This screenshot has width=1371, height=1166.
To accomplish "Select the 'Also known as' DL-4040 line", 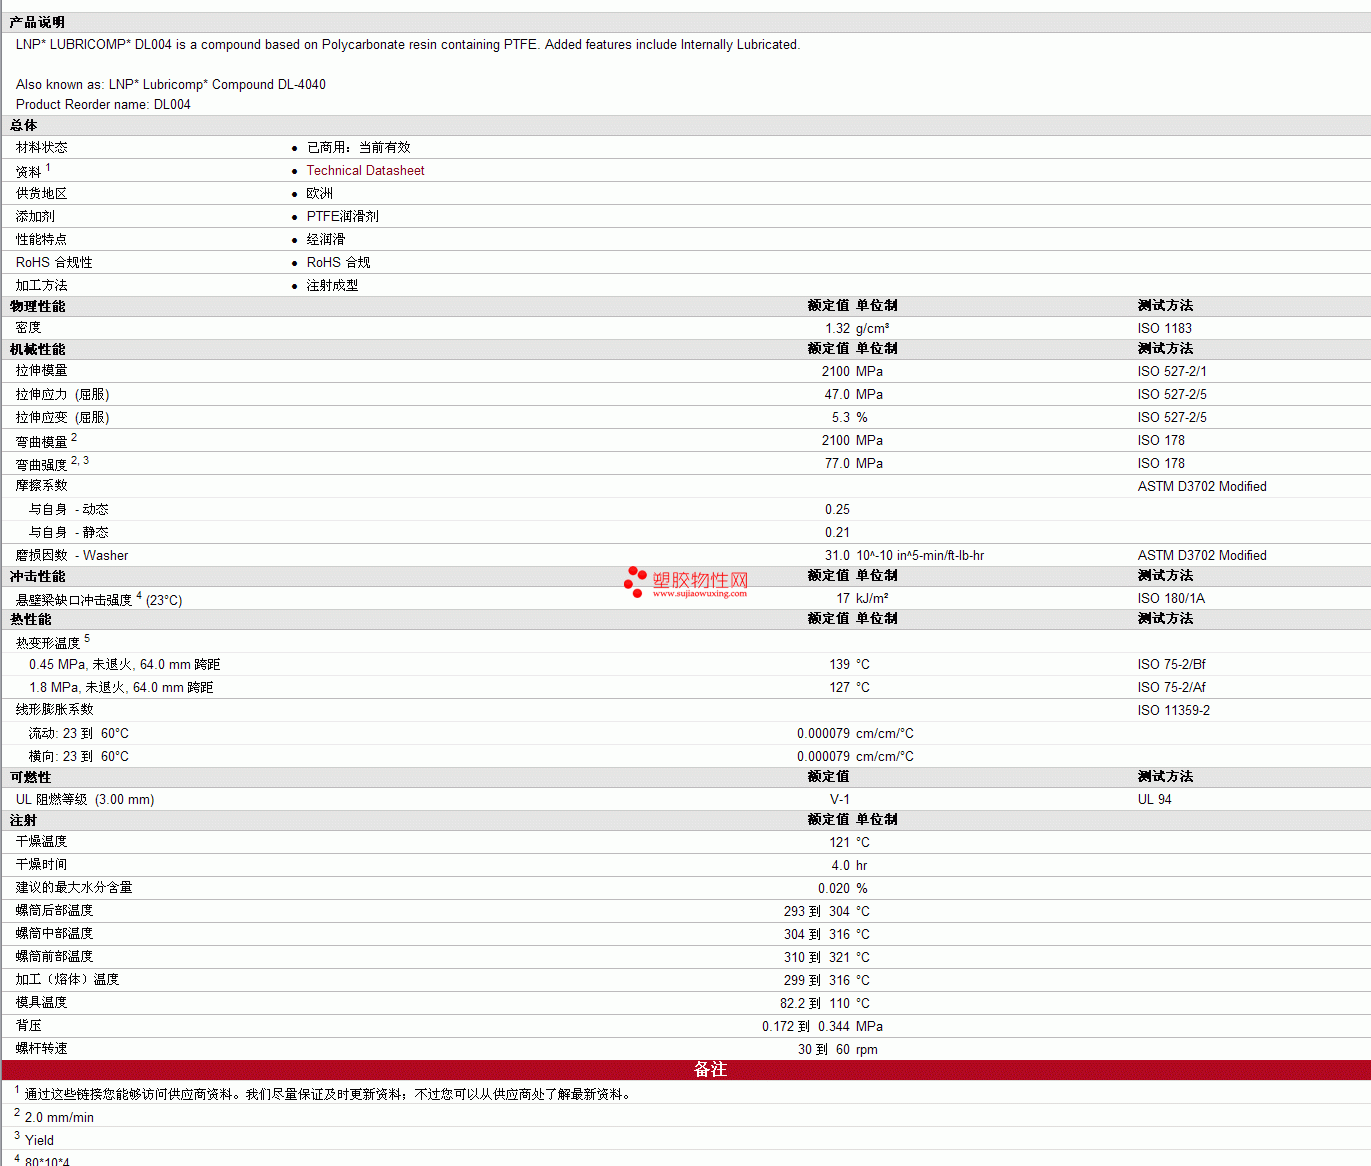I will 171,85.
